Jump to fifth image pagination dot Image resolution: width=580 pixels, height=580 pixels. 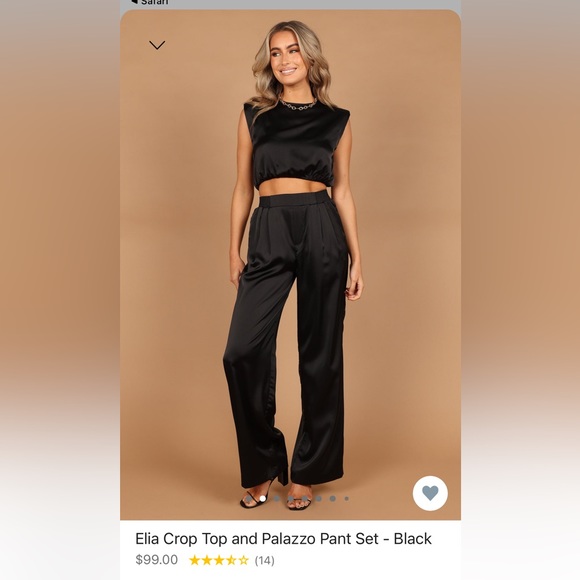click(305, 499)
